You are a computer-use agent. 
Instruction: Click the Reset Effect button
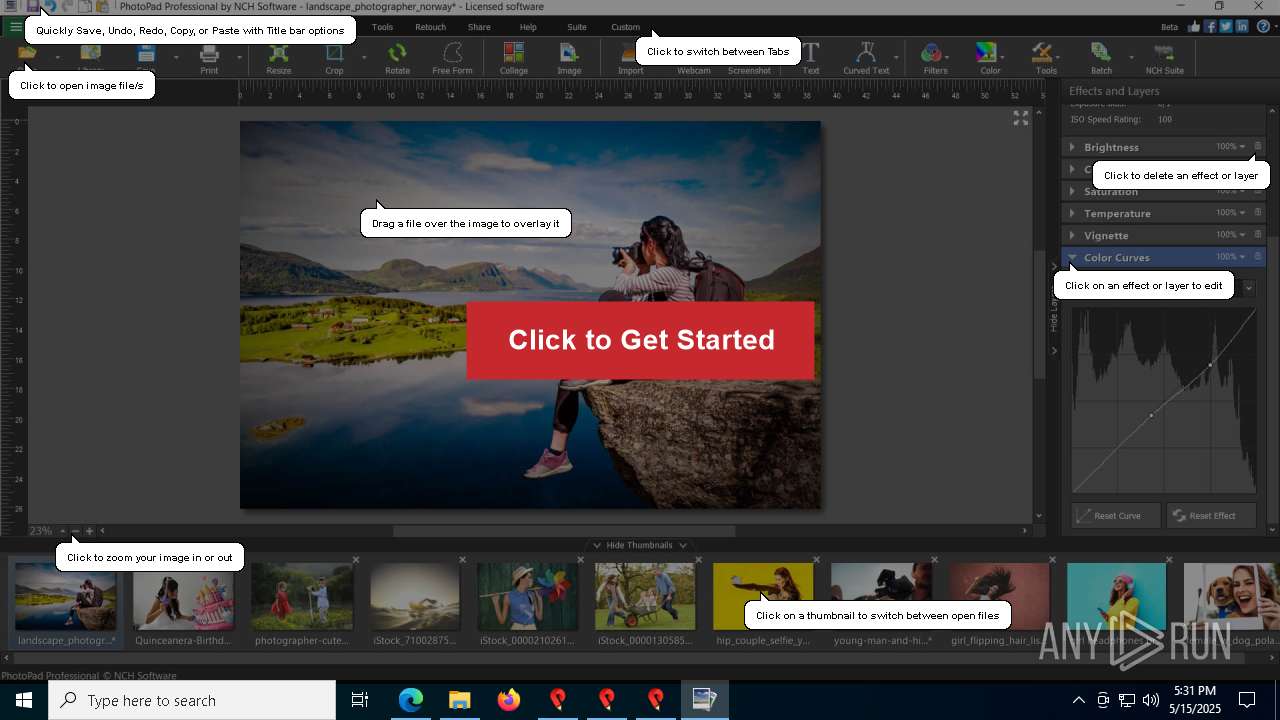[x=1211, y=516]
